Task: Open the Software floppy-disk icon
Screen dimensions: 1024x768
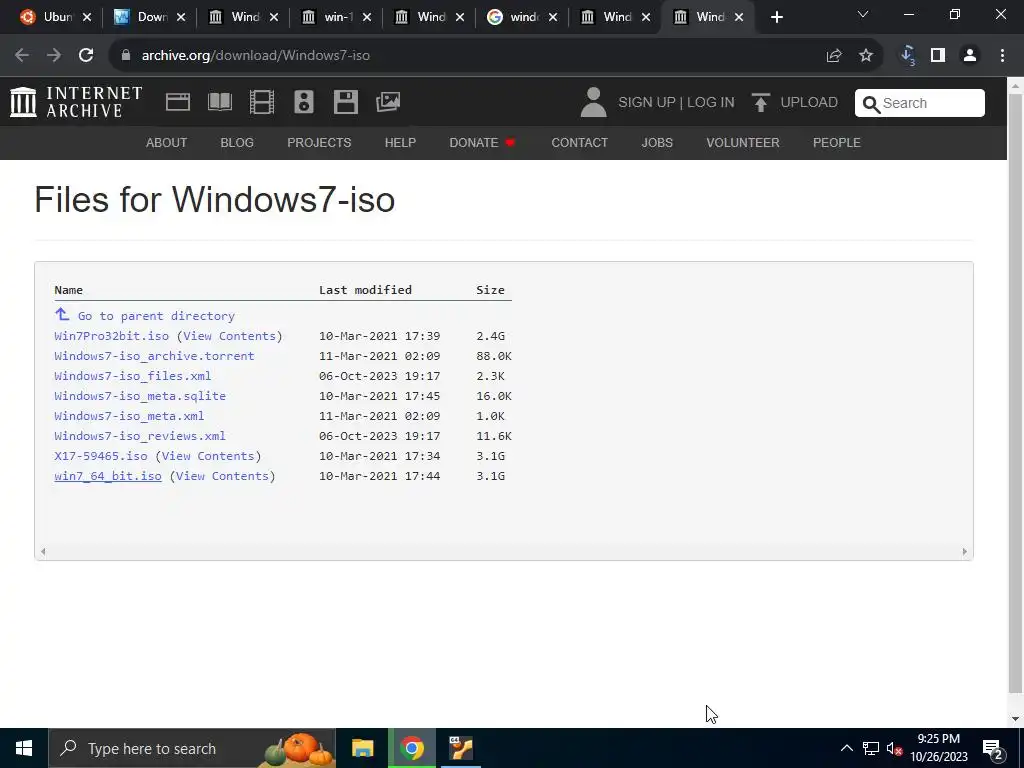Action: (345, 103)
